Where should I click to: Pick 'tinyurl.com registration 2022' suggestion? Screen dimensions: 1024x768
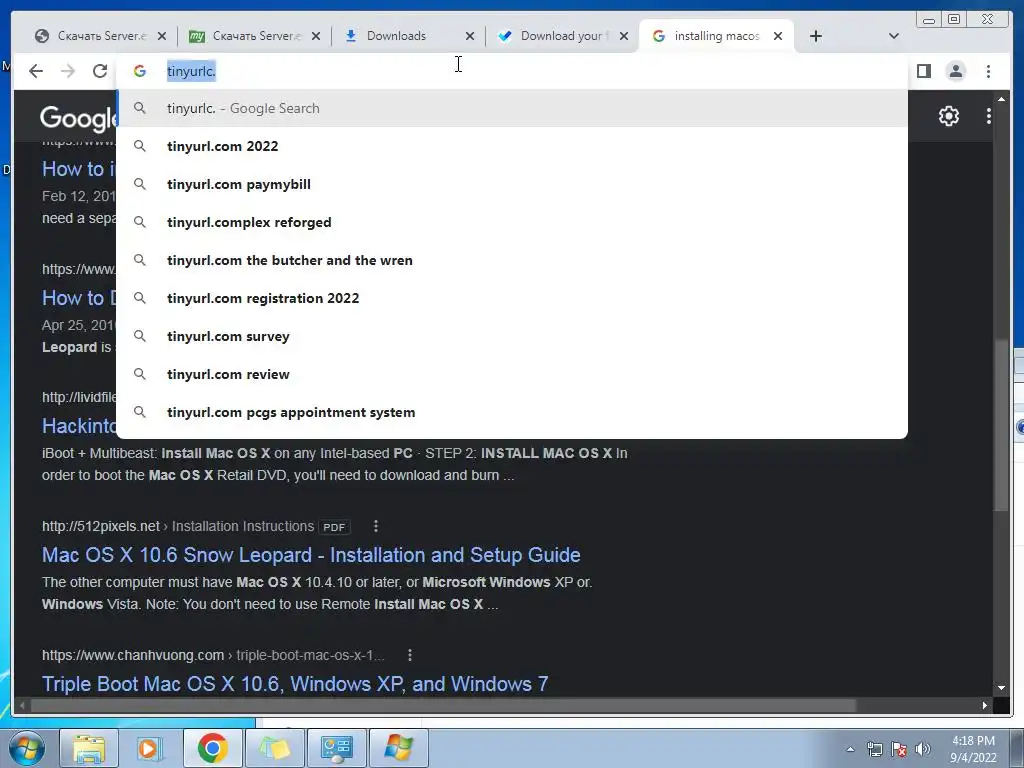pyautogui.click(x=512, y=298)
